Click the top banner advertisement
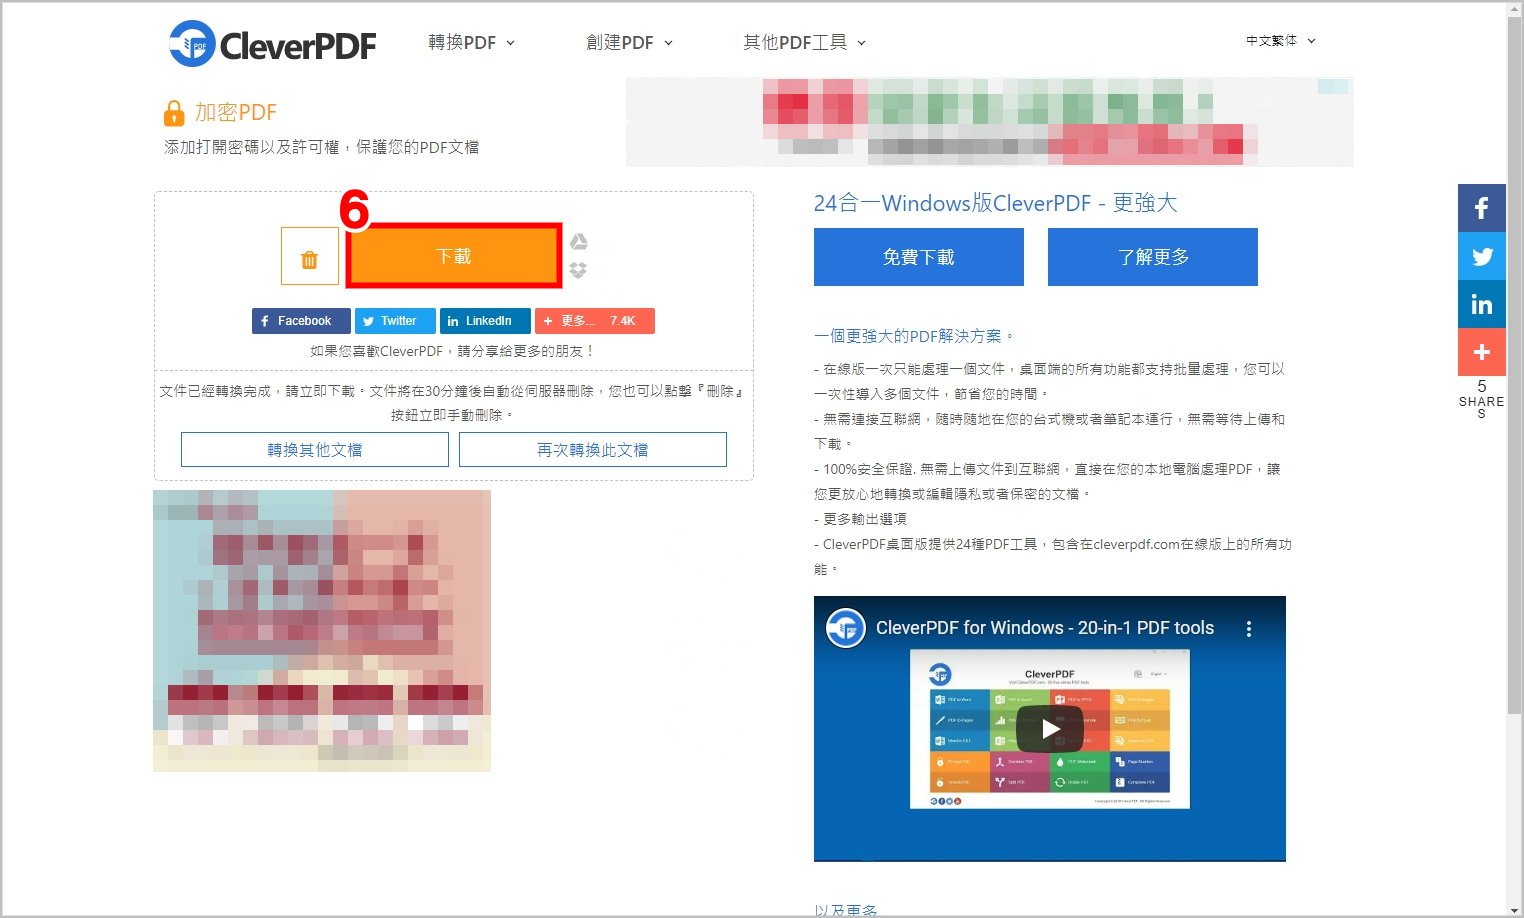 [990, 122]
